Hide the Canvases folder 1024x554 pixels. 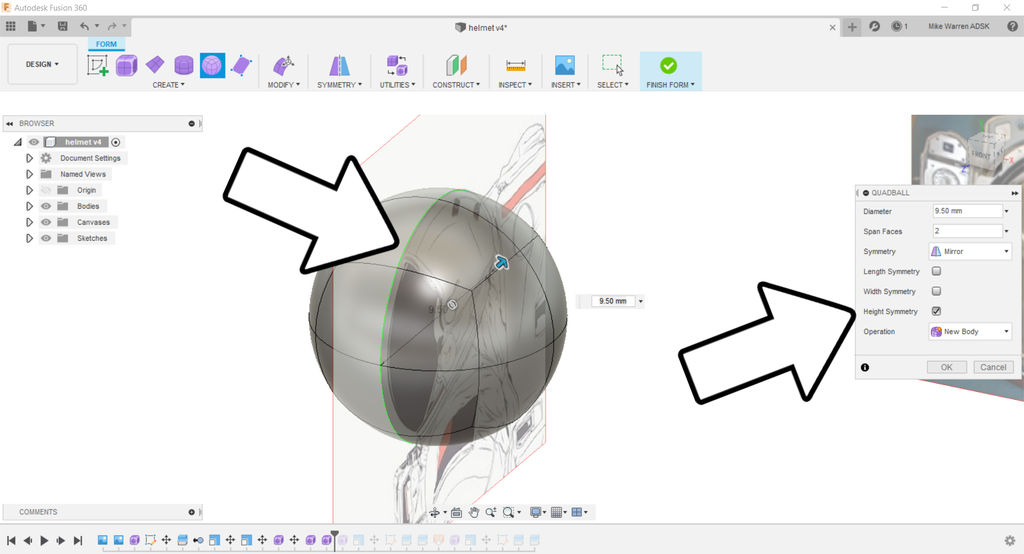click(46, 222)
